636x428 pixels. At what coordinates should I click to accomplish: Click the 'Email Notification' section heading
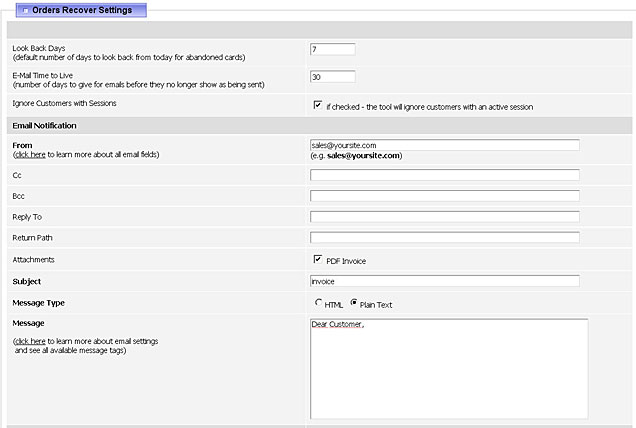[x=44, y=126]
